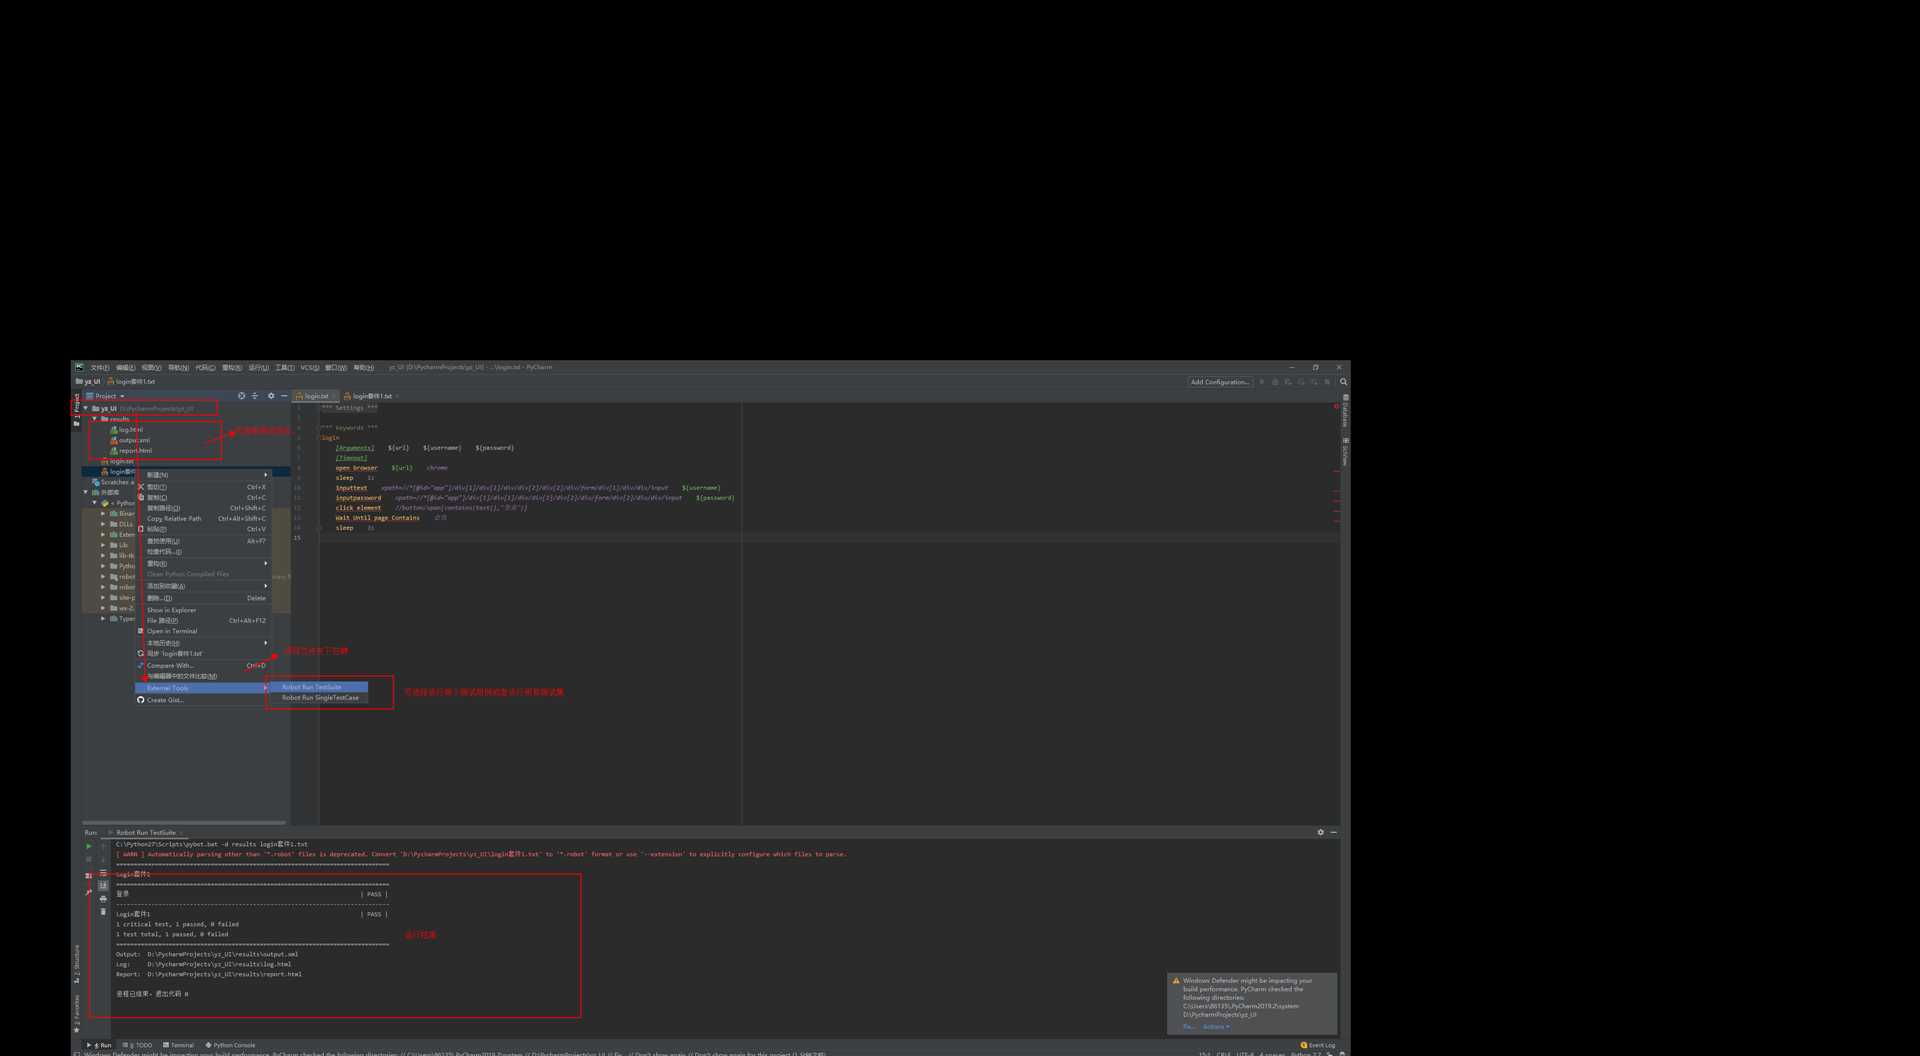The image size is (1920, 1056).
Task: Switch to login.txt editor tab
Action: pyautogui.click(x=316, y=396)
